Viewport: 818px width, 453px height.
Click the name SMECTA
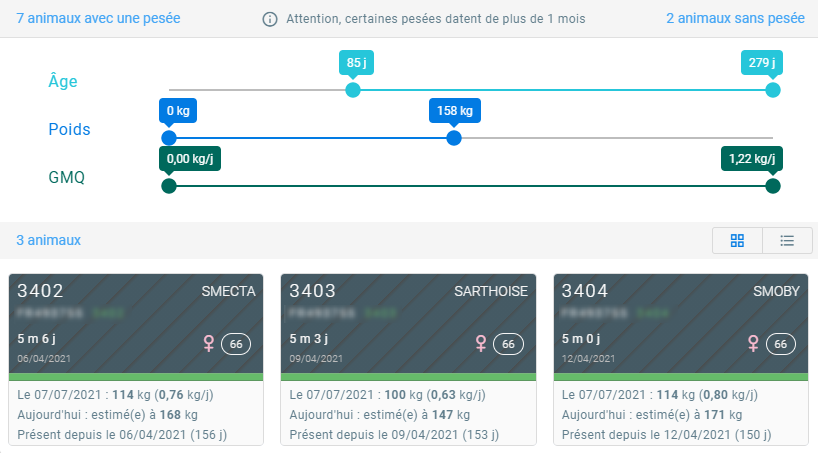click(228, 291)
